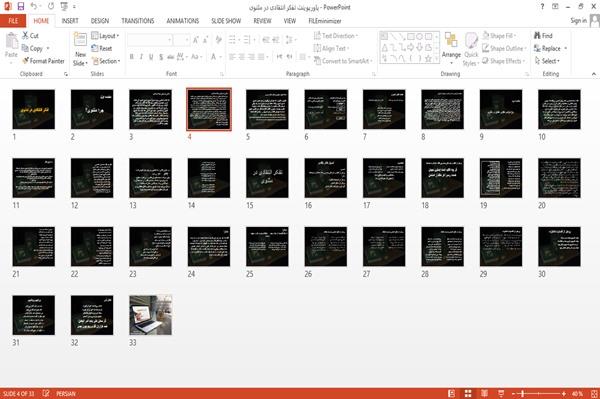Toggle Italic formatting
This screenshot has width=600, height=399.
[x=141, y=57]
